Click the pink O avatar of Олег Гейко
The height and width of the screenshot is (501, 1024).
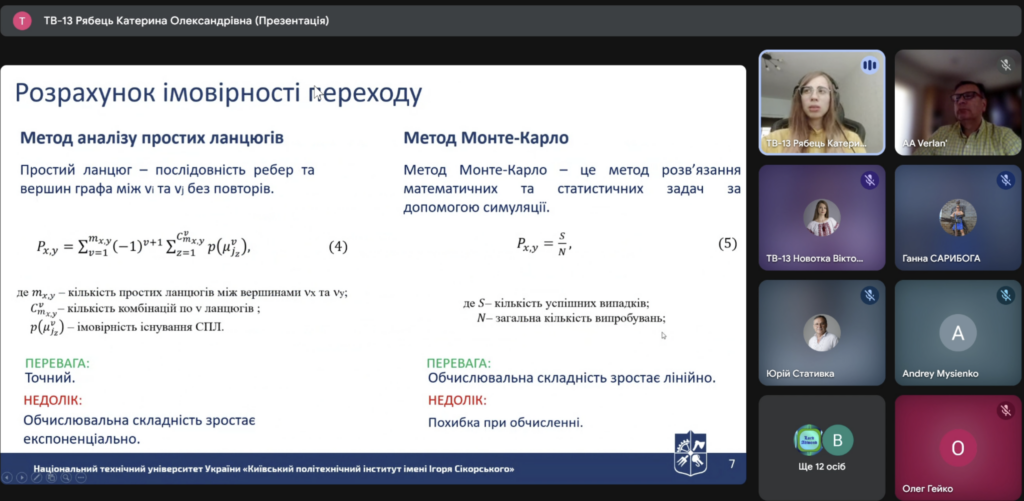click(957, 448)
